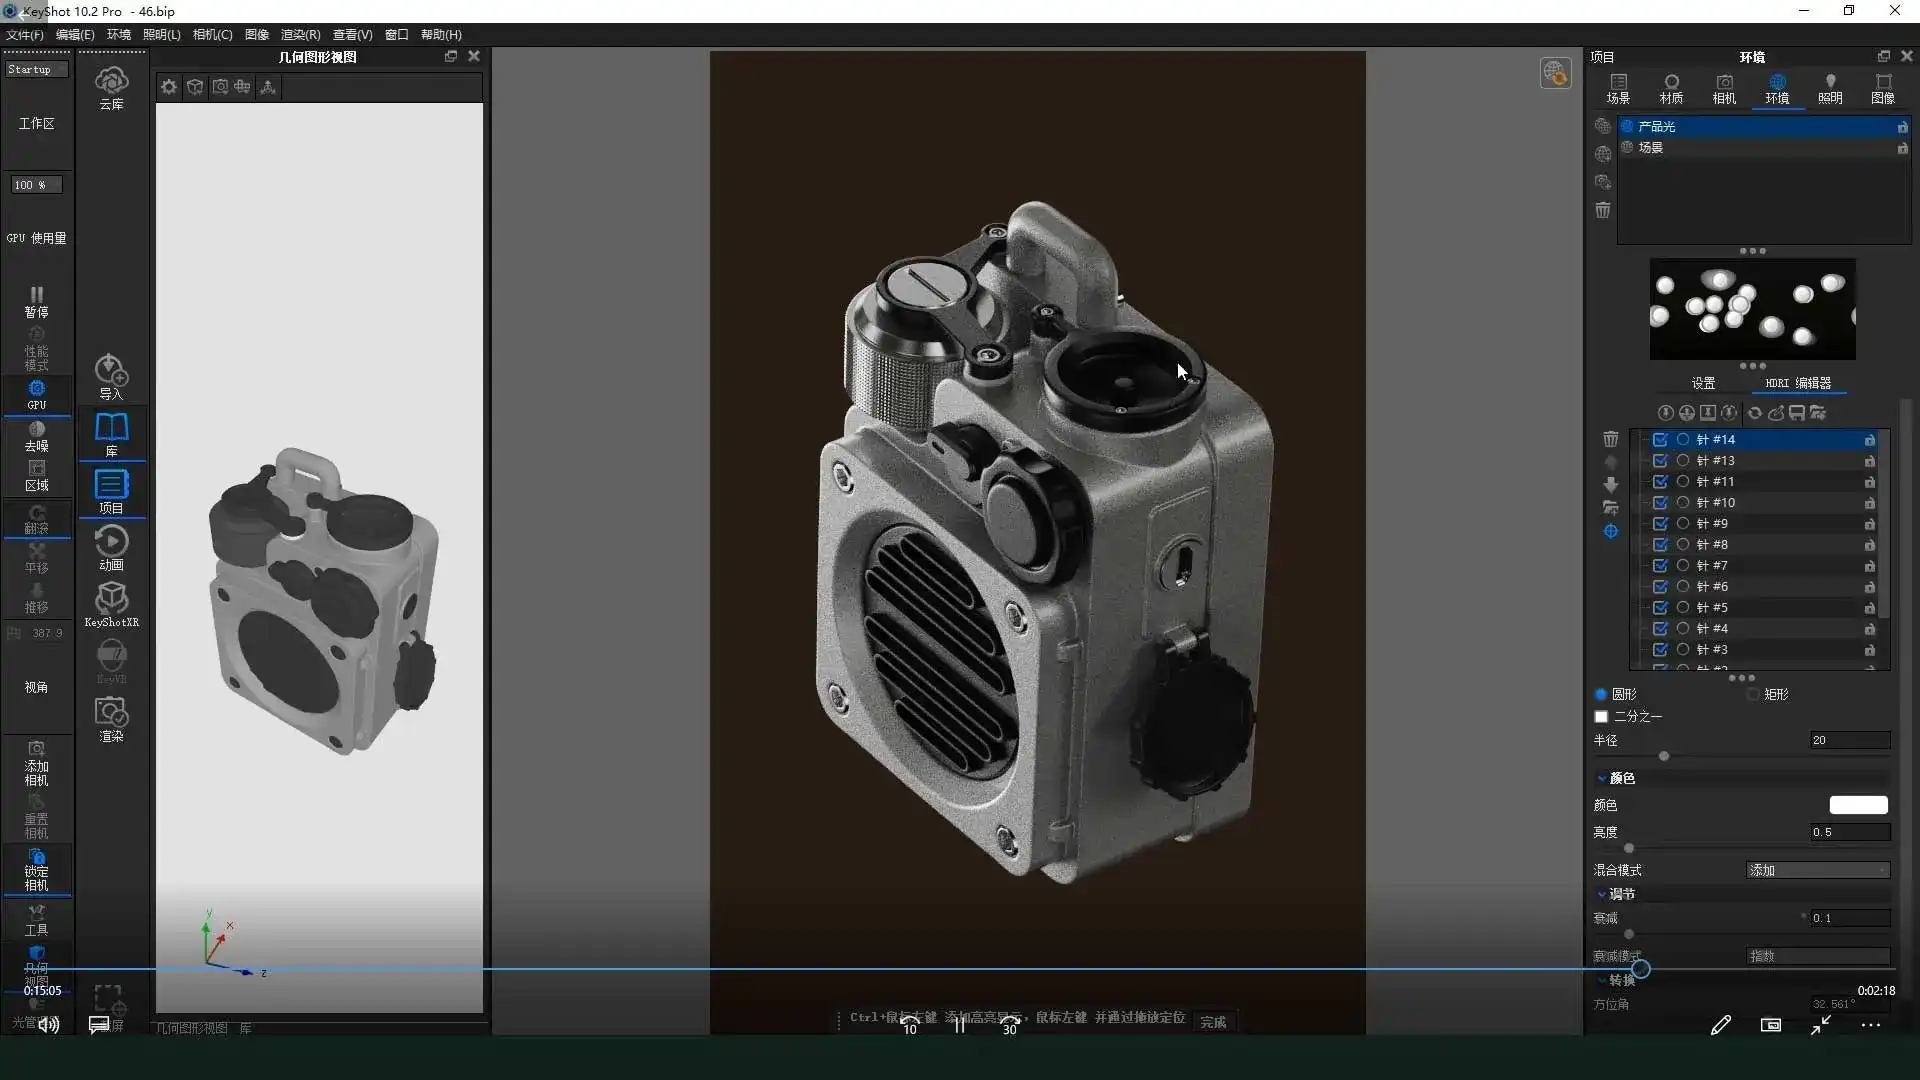Delete selected pin with trash icon
This screenshot has height=1080, width=1920.
[x=1610, y=439]
